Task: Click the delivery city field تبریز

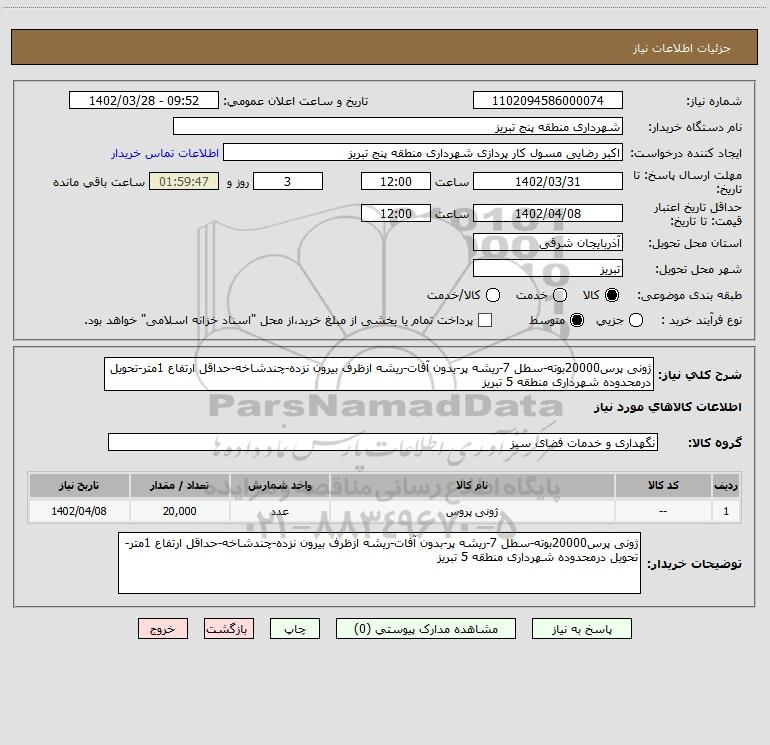Action: pyautogui.click(x=548, y=268)
